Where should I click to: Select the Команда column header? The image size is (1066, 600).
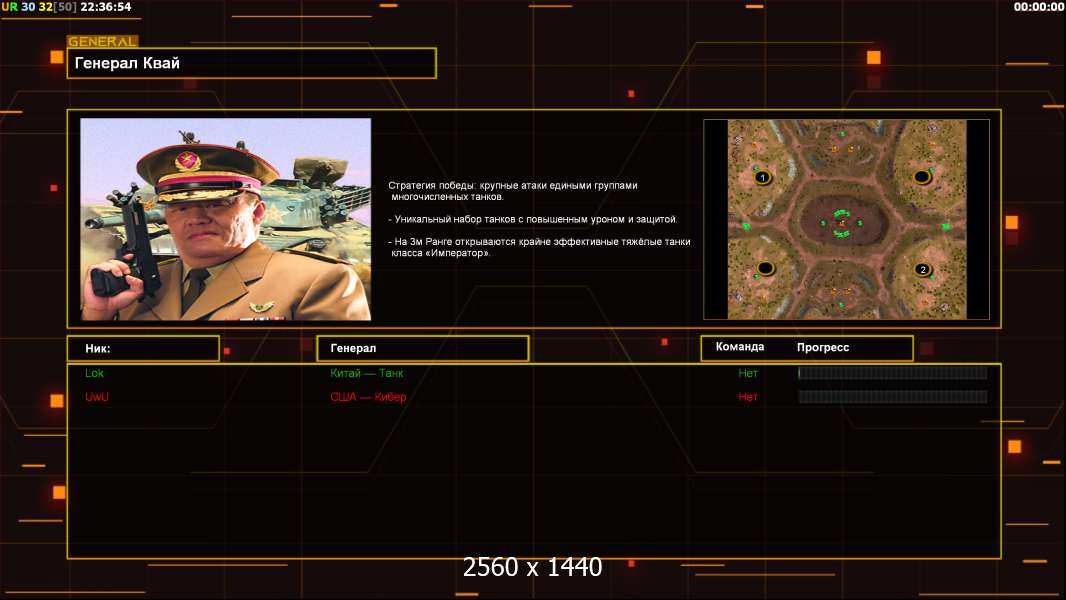740,347
